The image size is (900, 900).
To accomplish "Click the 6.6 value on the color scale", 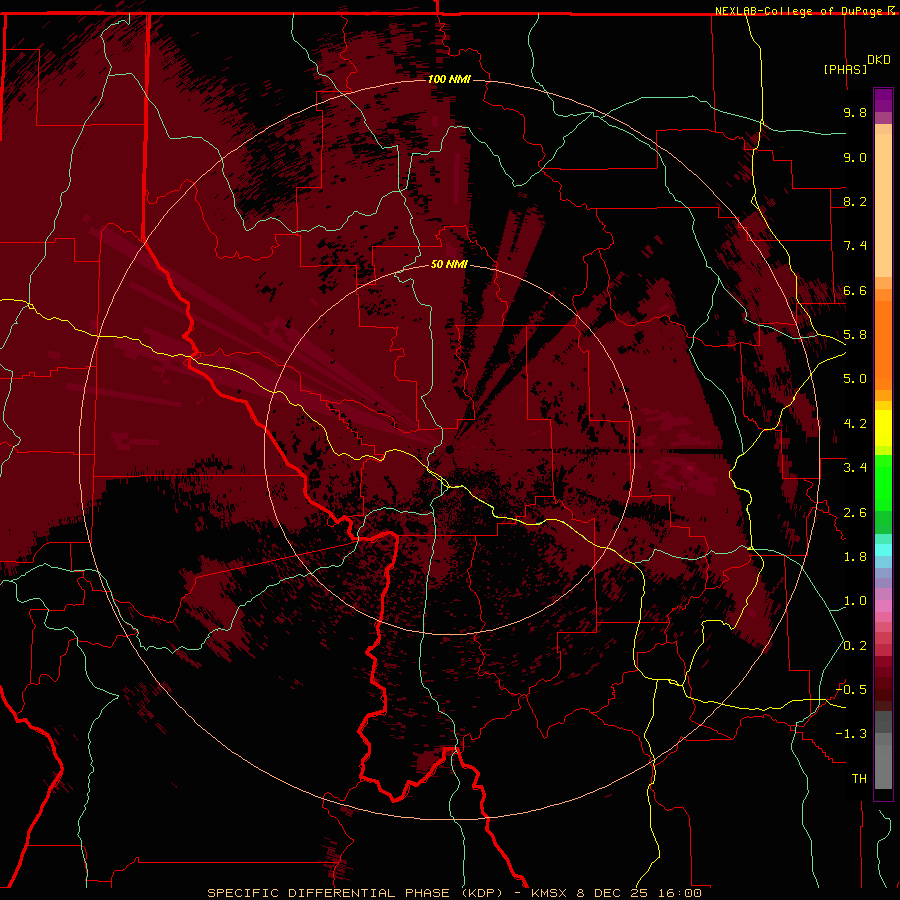I will [855, 290].
